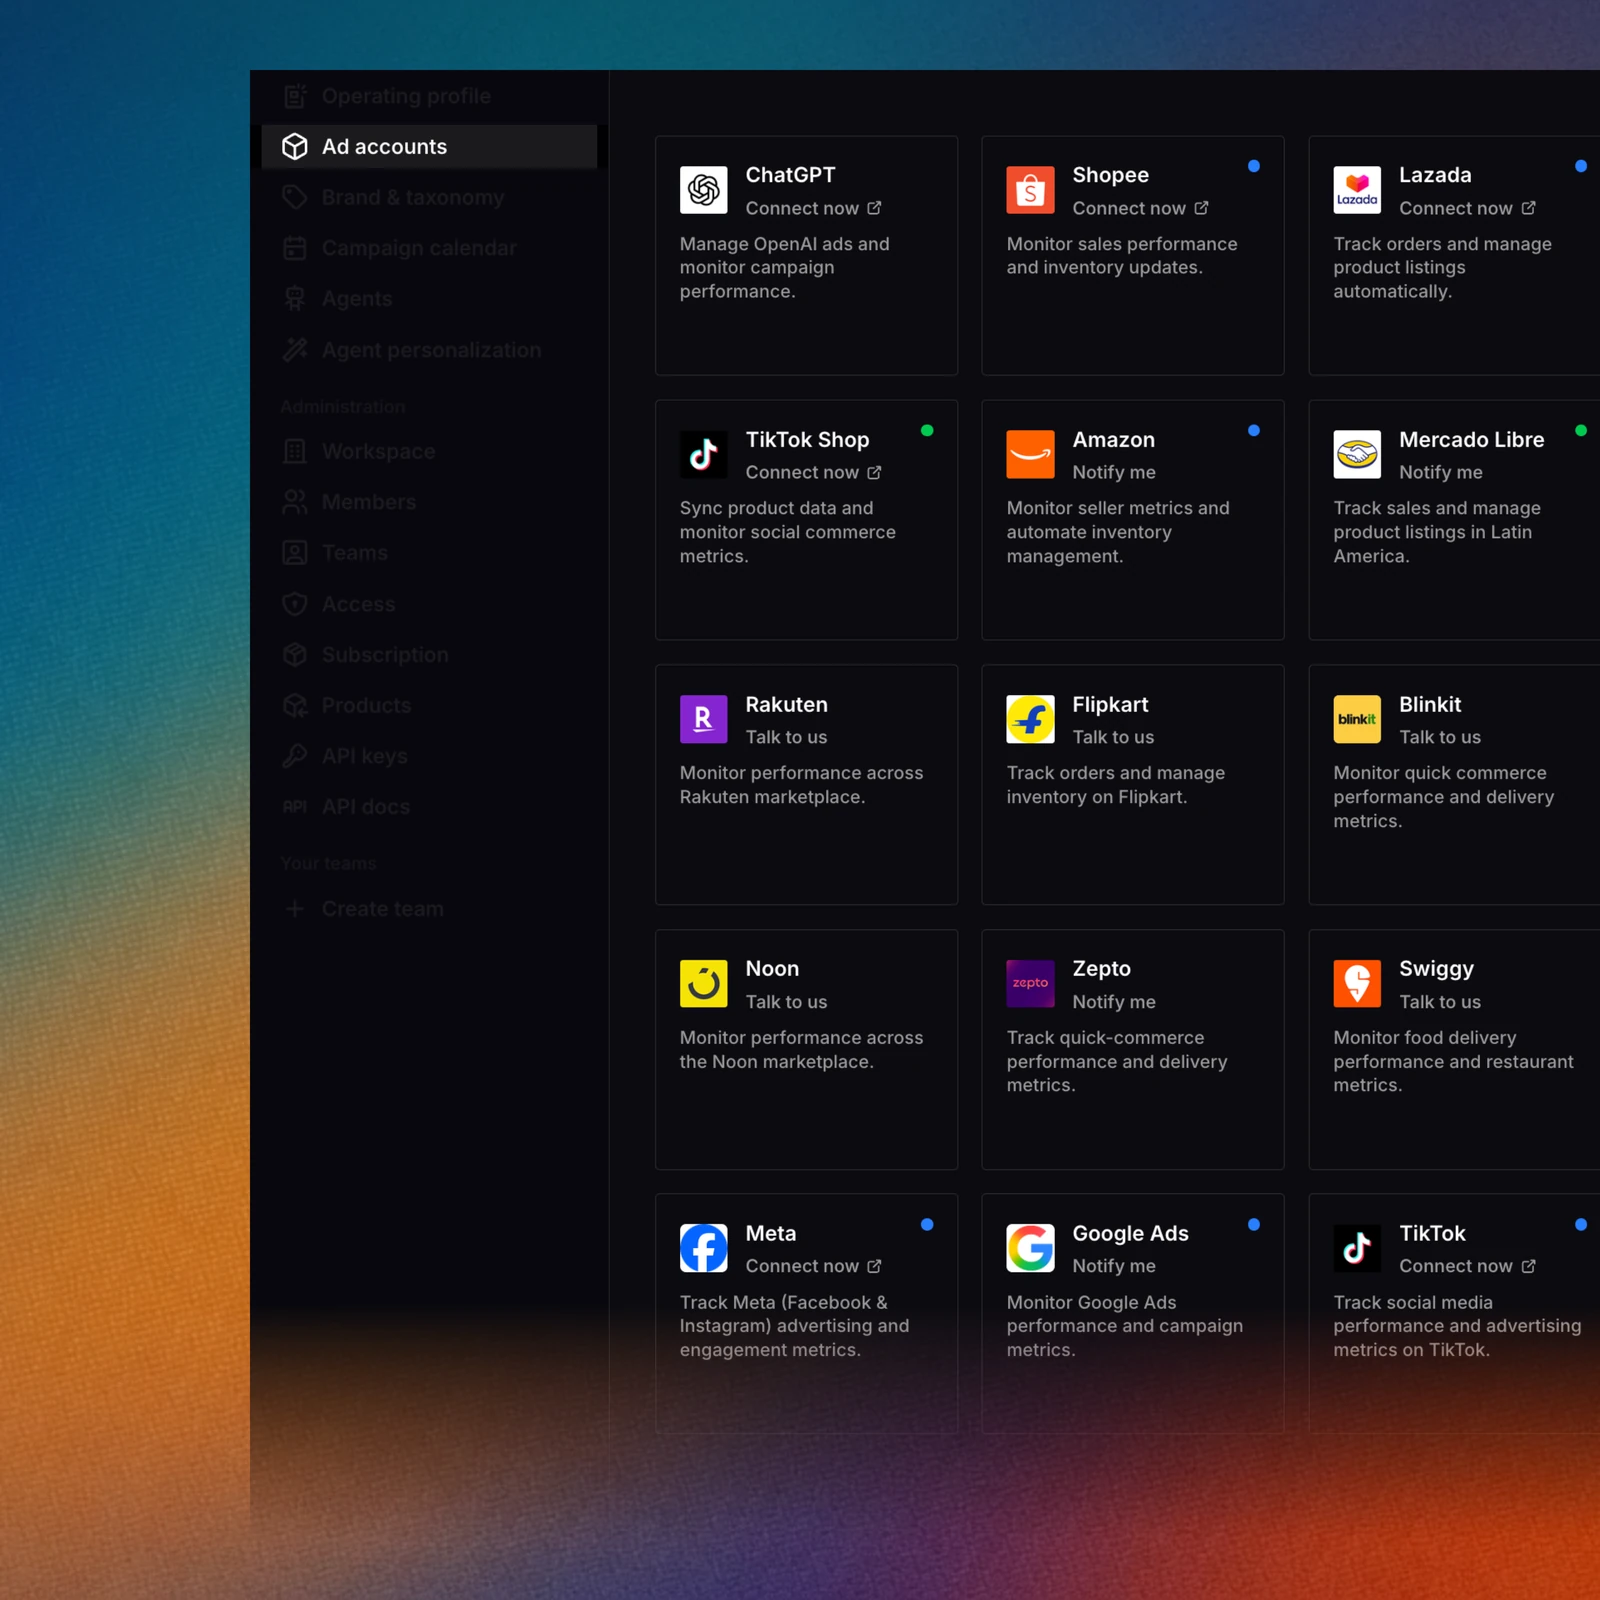The width and height of the screenshot is (1600, 1600).
Task: Click the Noon logo icon
Action: (703, 983)
